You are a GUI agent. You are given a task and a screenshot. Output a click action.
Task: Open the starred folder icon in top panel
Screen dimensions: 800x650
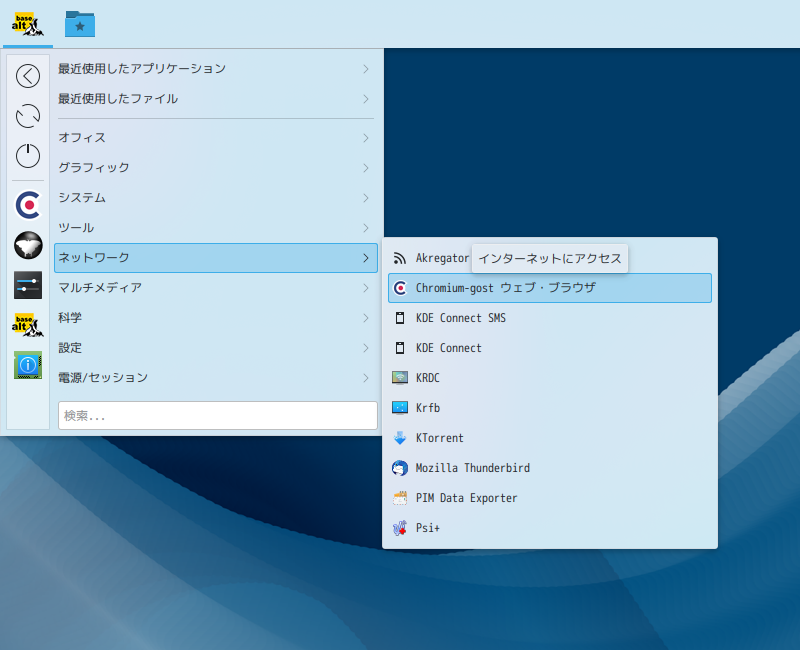[80, 24]
